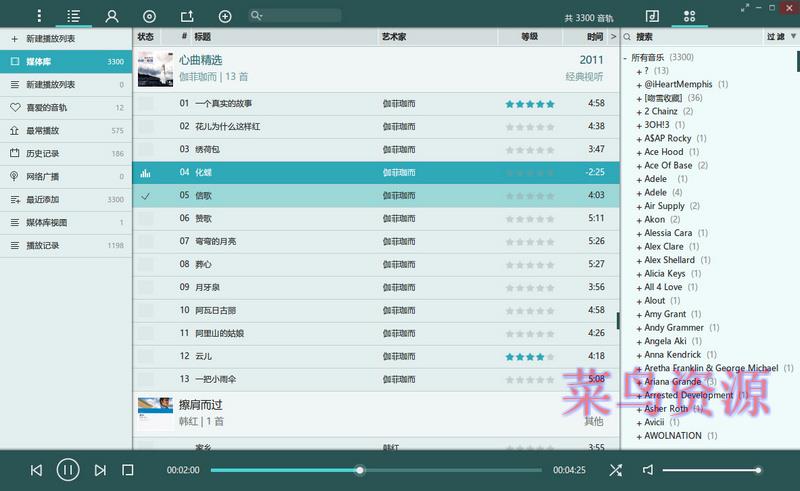Toggle the status box of track 03 绣荷包

[x=146, y=150]
